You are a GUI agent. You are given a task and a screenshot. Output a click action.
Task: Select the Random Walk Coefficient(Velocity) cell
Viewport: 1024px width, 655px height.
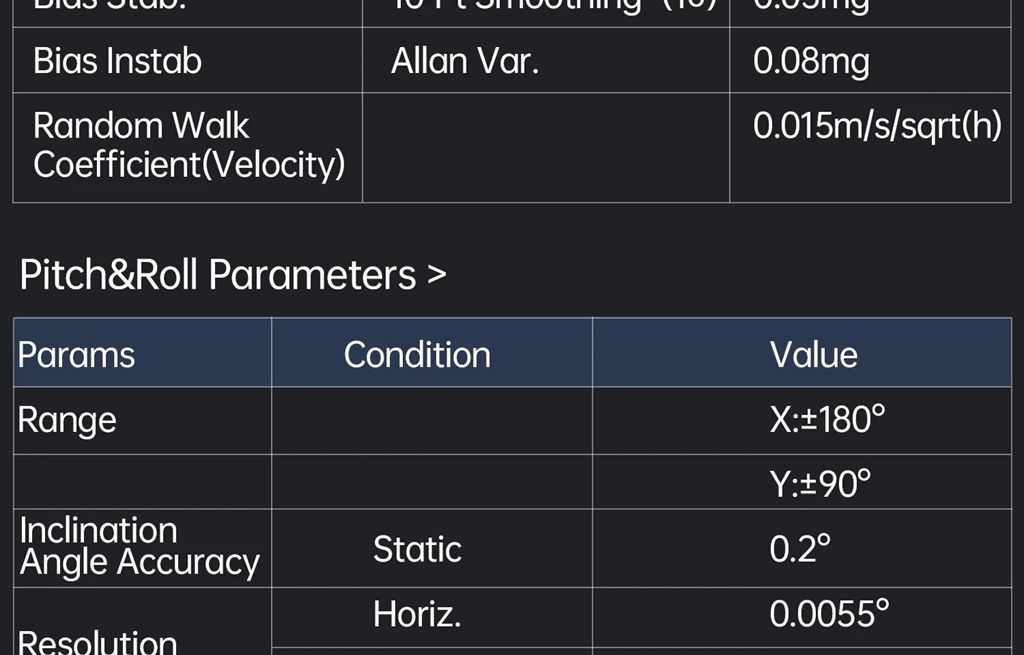189,146
